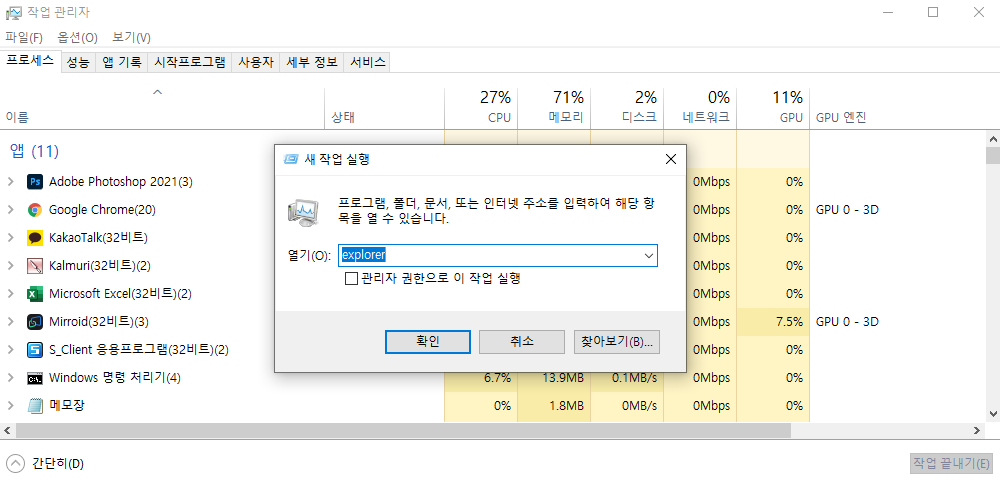Screen dimensions: 1000x487
Task: Switch to the 앱 기록 tab
Action: point(122,62)
